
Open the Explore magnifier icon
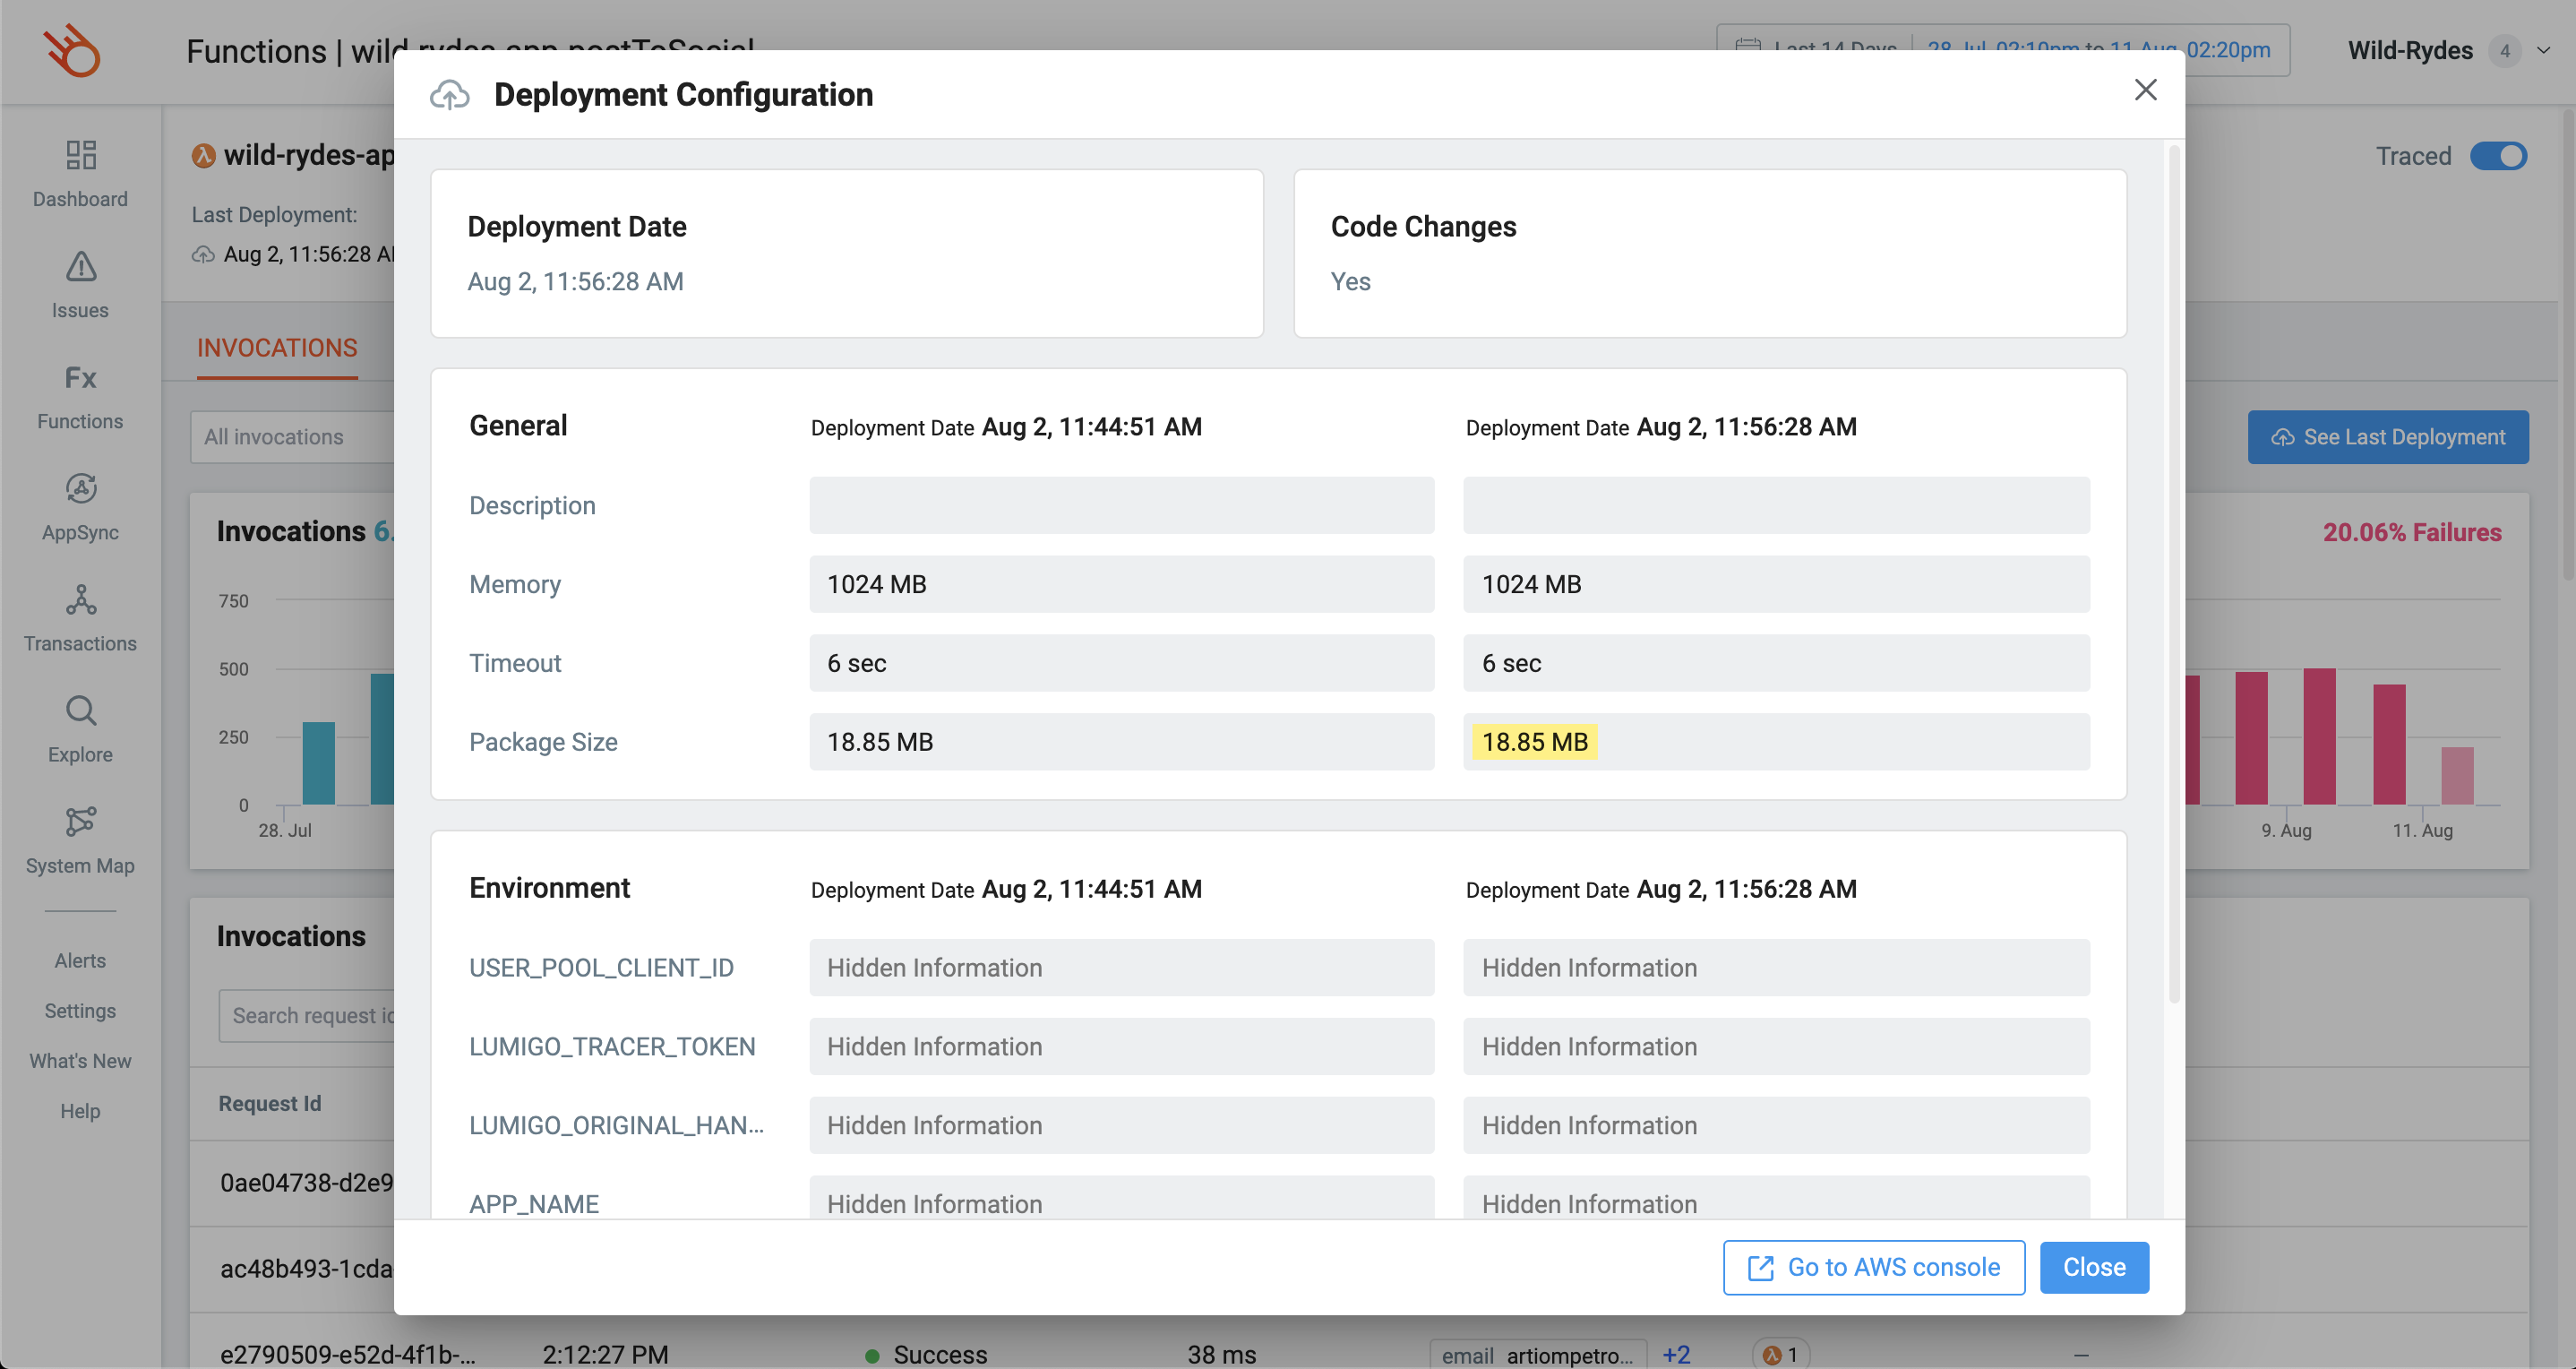click(80, 711)
